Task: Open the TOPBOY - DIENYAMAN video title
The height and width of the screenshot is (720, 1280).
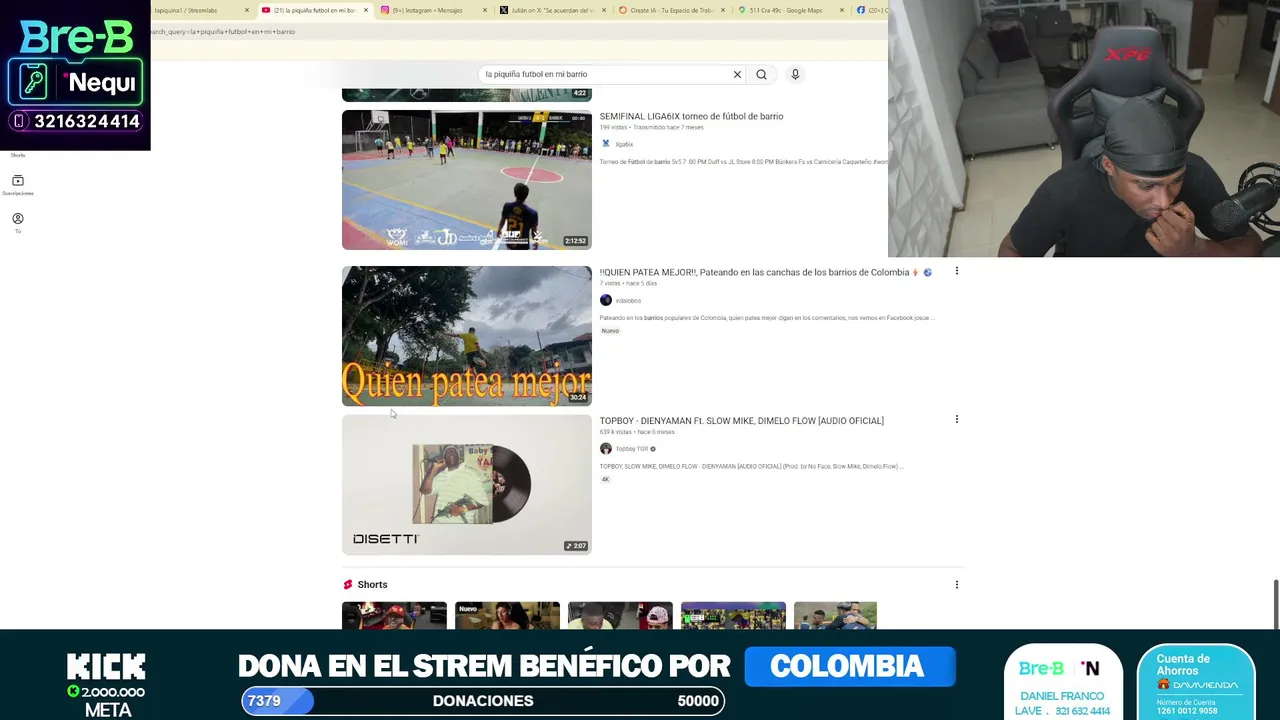Action: pyautogui.click(x=741, y=421)
